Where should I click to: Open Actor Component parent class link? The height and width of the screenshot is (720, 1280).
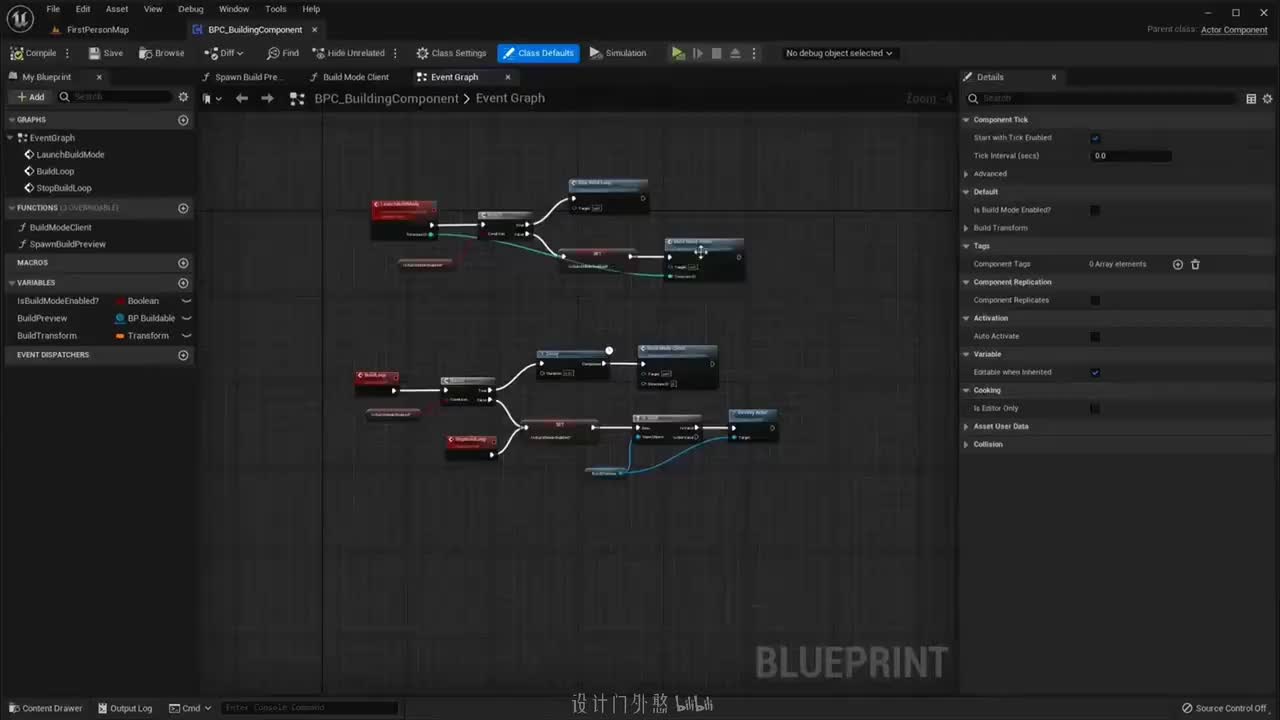1234,30
